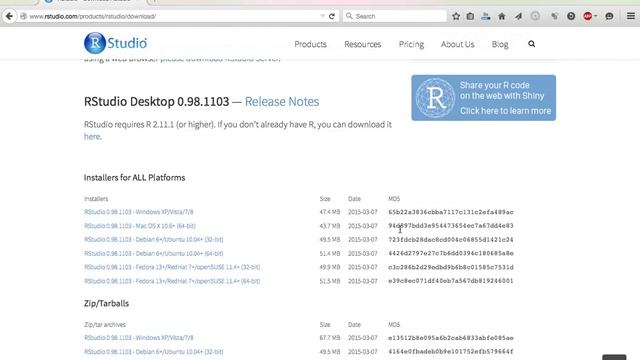
Task: Open the Firefox hamburger menu
Action: click(x=631, y=16)
